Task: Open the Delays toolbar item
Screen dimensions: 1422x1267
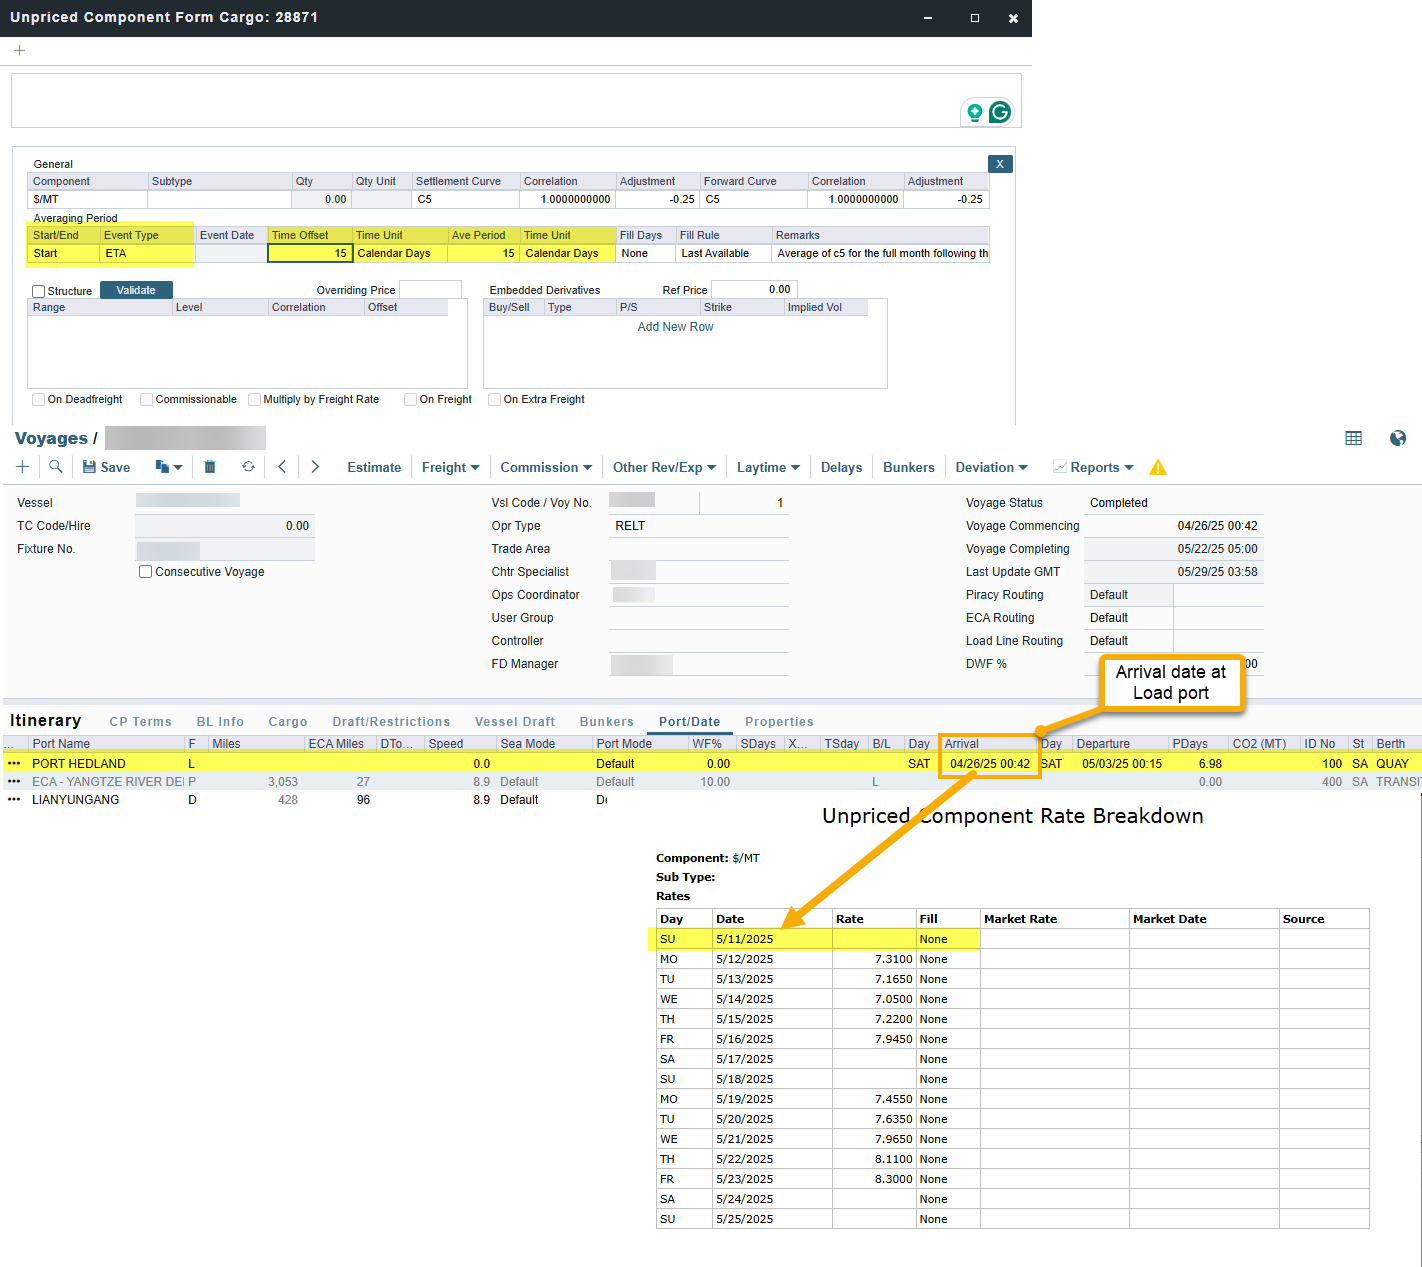Action: (x=841, y=467)
